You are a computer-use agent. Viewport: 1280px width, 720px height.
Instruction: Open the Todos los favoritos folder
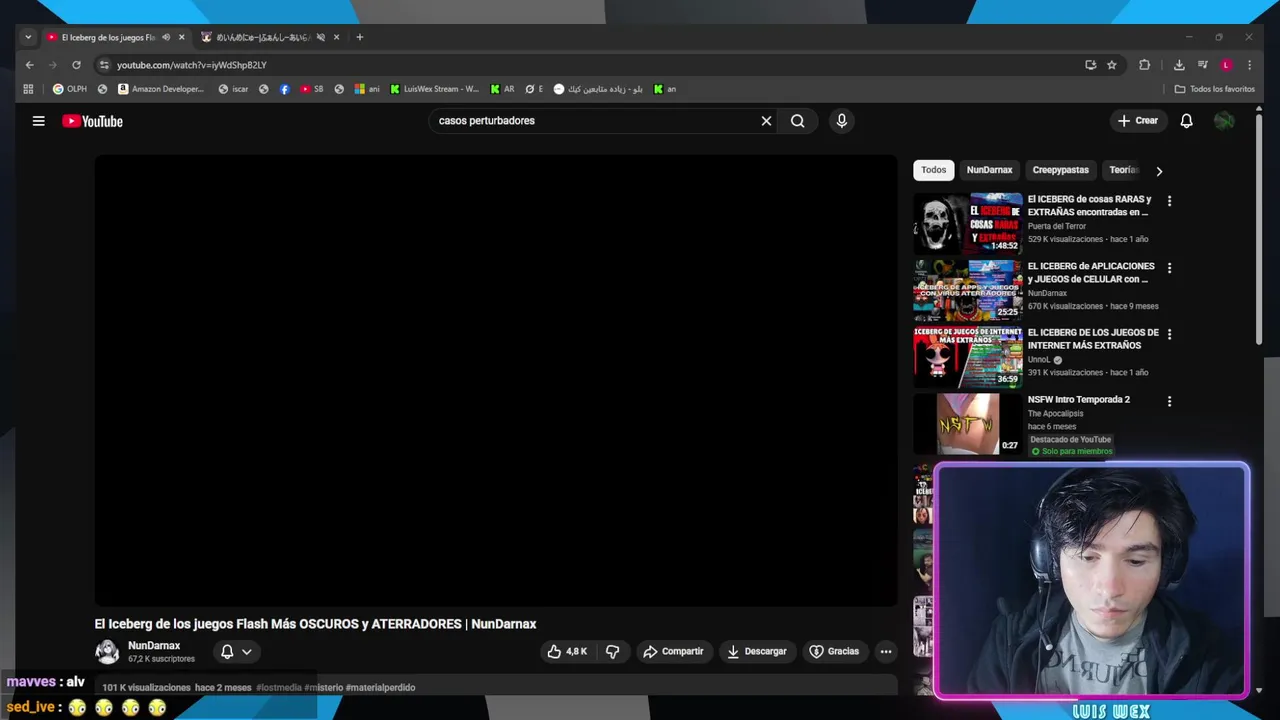(1215, 89)
